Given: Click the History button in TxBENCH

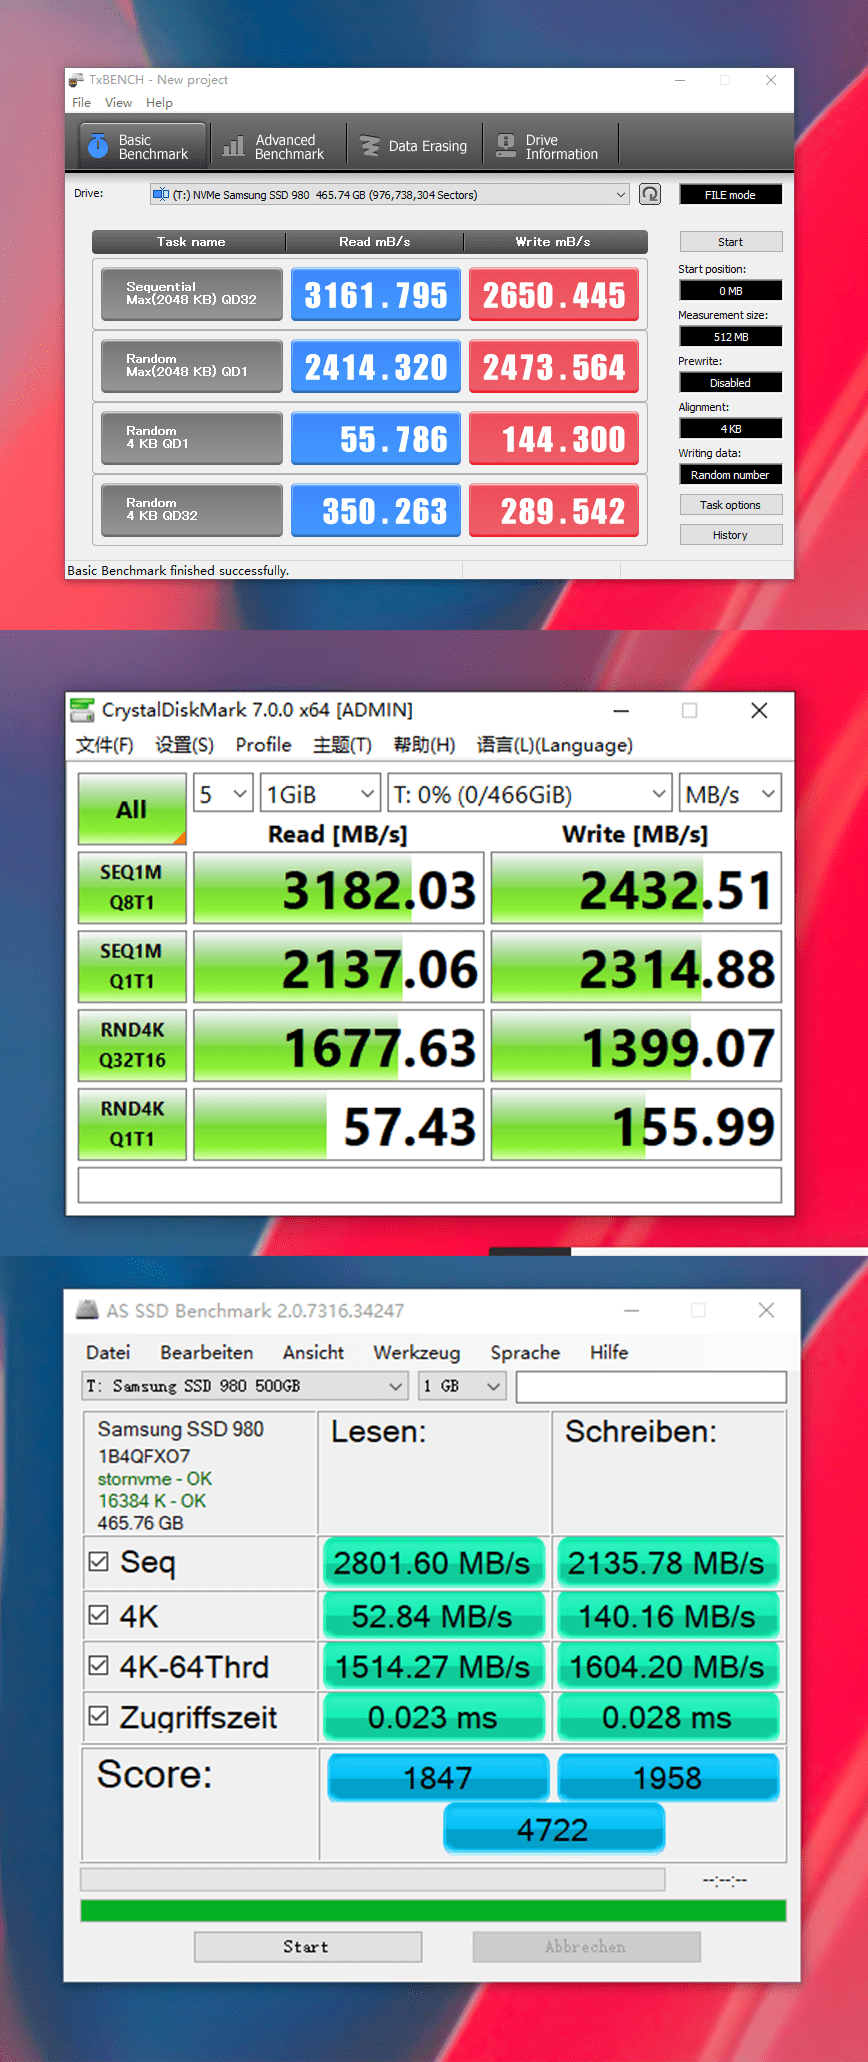Looking at the screenshot, I should click(730, 535).
